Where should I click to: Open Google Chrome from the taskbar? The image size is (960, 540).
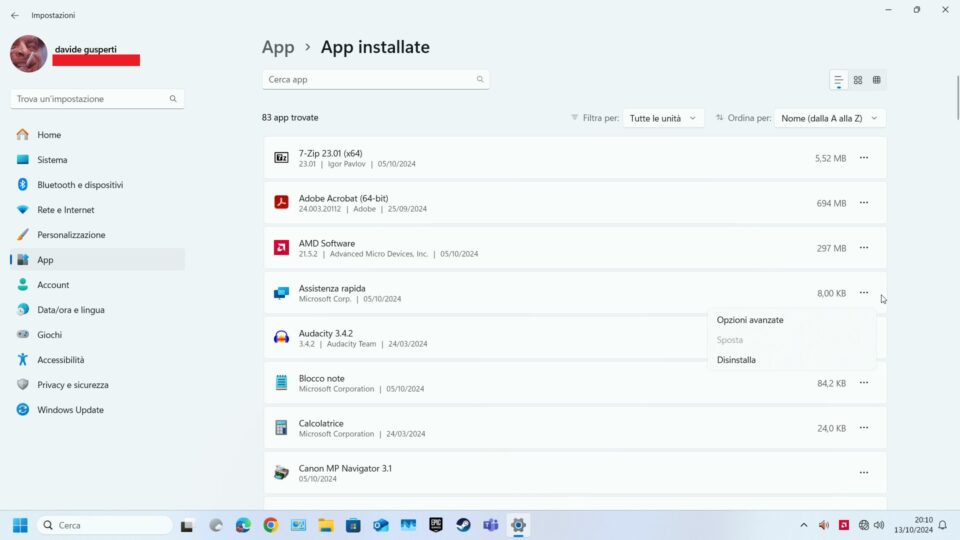[270, 525]
